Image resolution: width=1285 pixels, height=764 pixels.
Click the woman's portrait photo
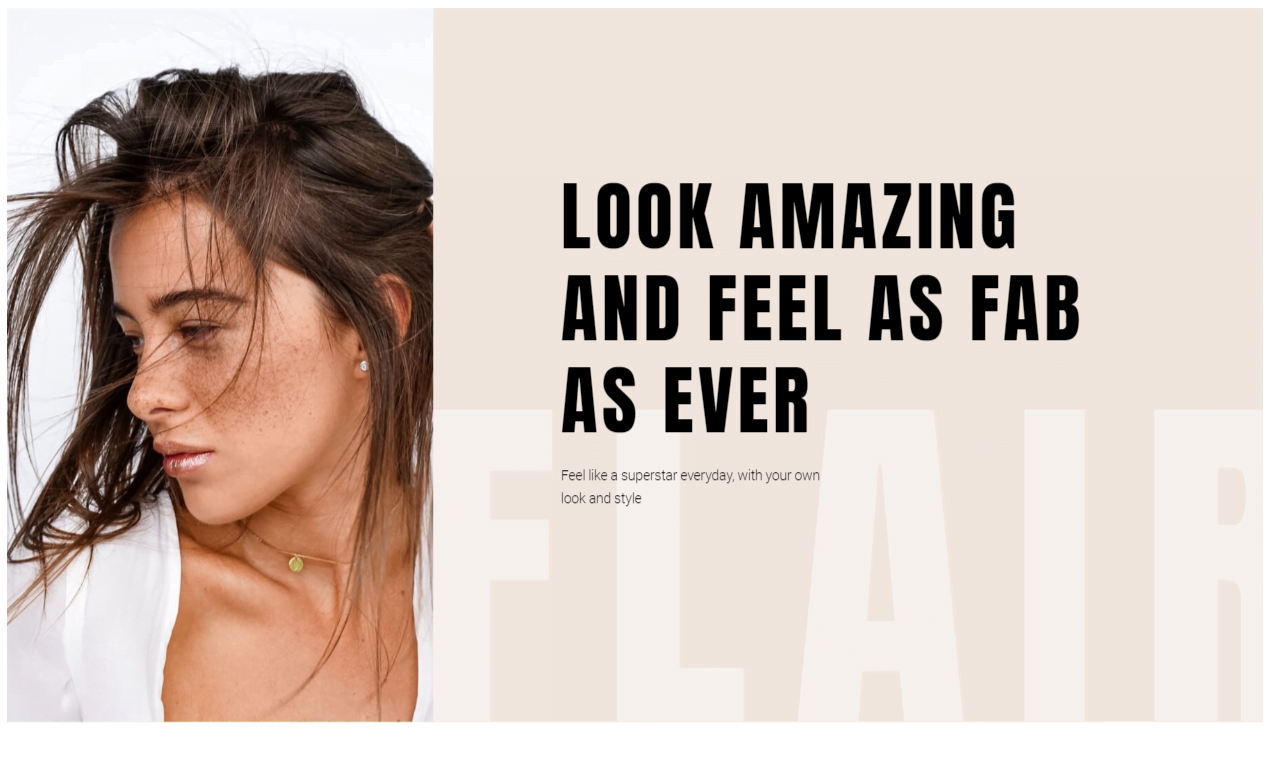tap(220, 365)
